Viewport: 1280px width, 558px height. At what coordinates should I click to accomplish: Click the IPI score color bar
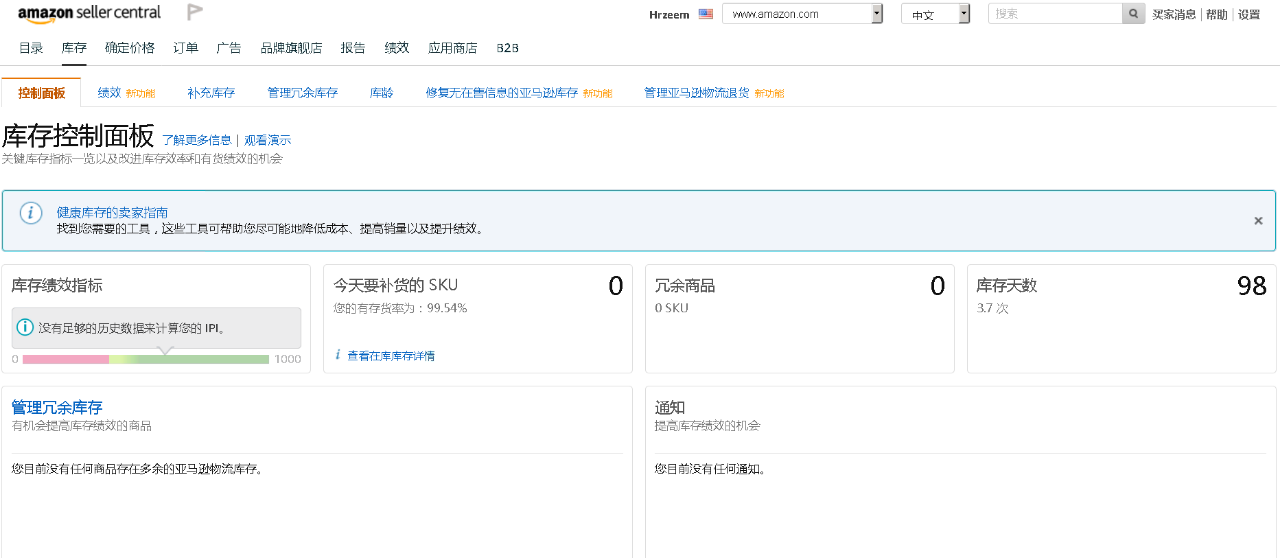coord(145,359)
